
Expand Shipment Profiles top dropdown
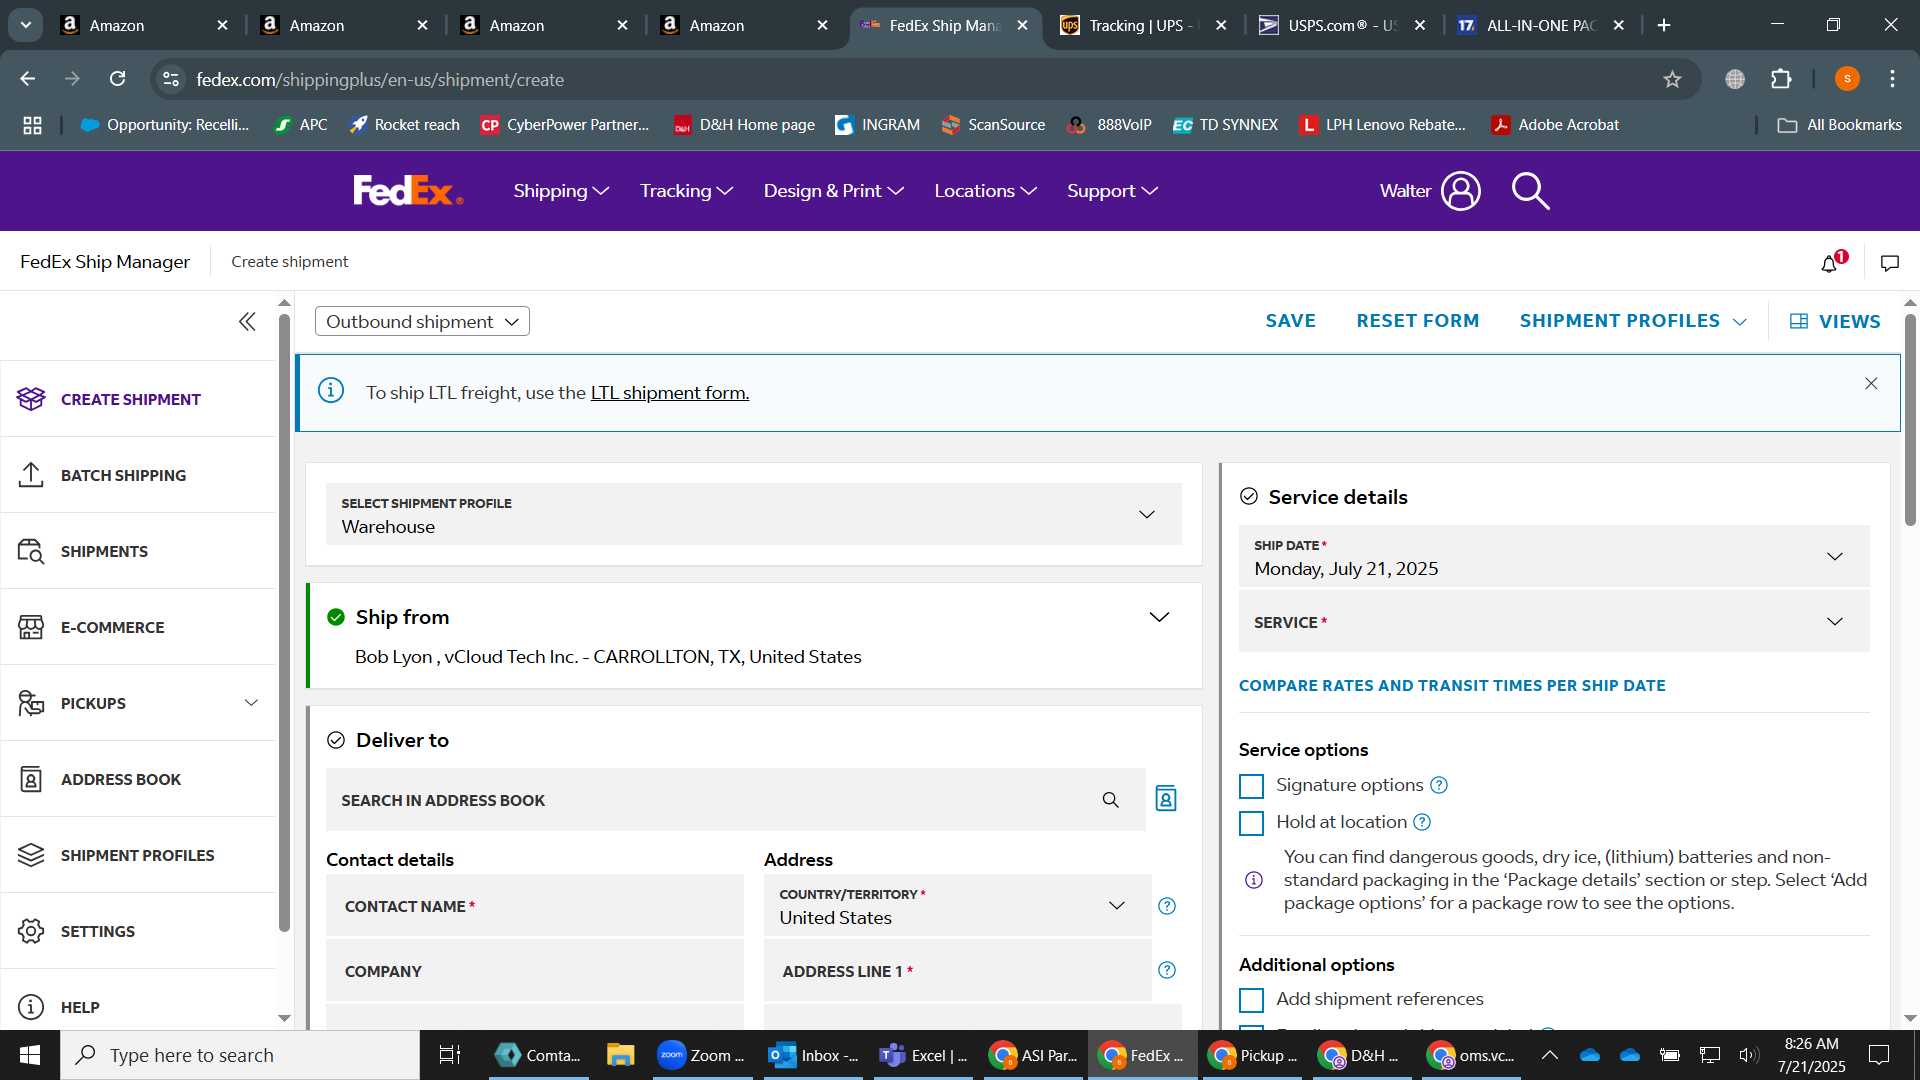(x=1633, y=321)
